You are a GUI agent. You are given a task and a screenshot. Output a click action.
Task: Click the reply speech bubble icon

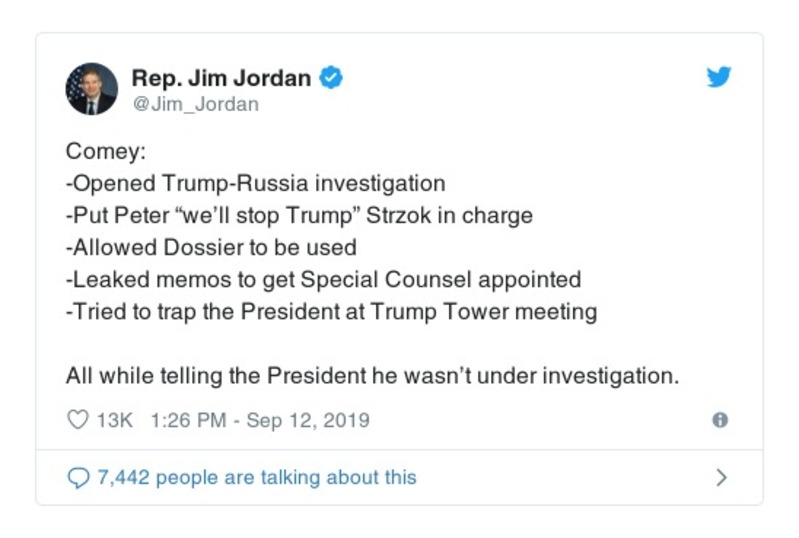click(77, 478)
